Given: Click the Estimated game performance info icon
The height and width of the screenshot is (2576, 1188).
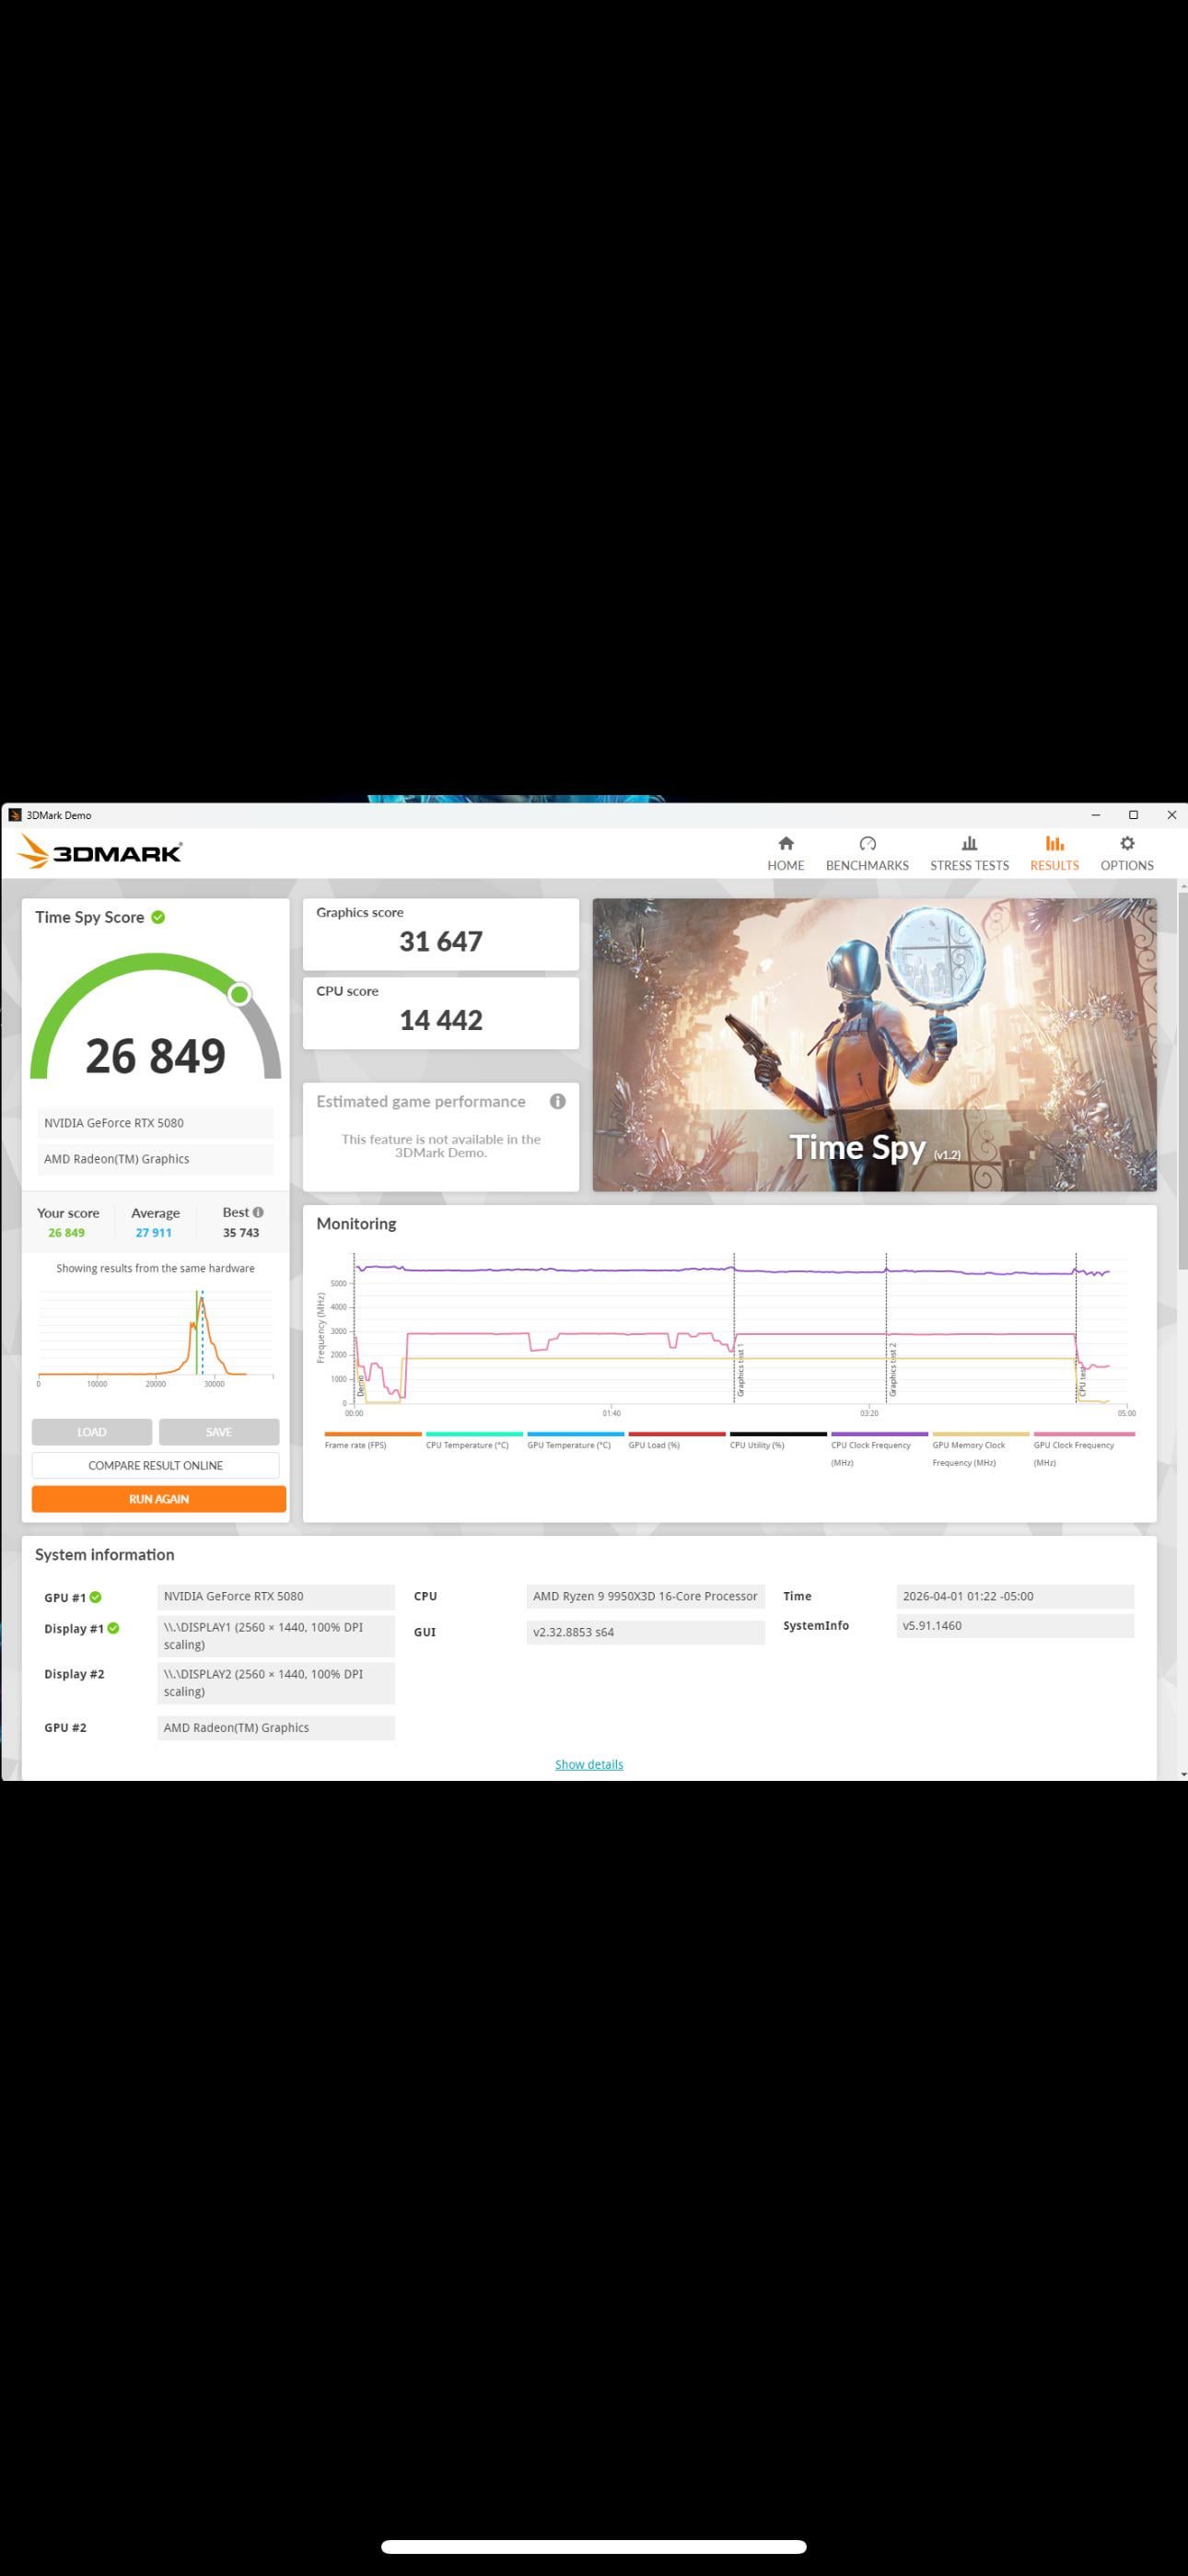Looking at the screenshot, I should tap(558, 1101).
